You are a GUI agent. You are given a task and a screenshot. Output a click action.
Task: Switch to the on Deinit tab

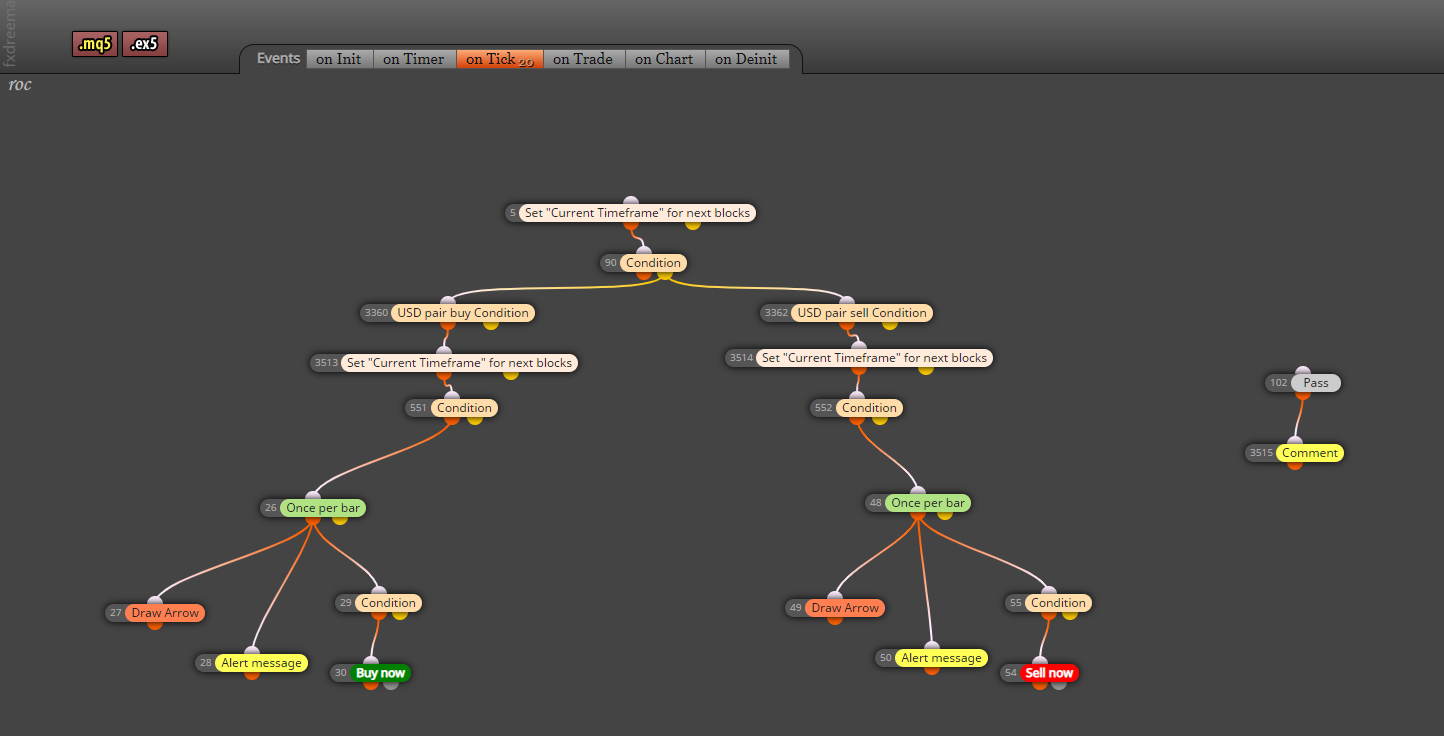[x=746, y=59]
